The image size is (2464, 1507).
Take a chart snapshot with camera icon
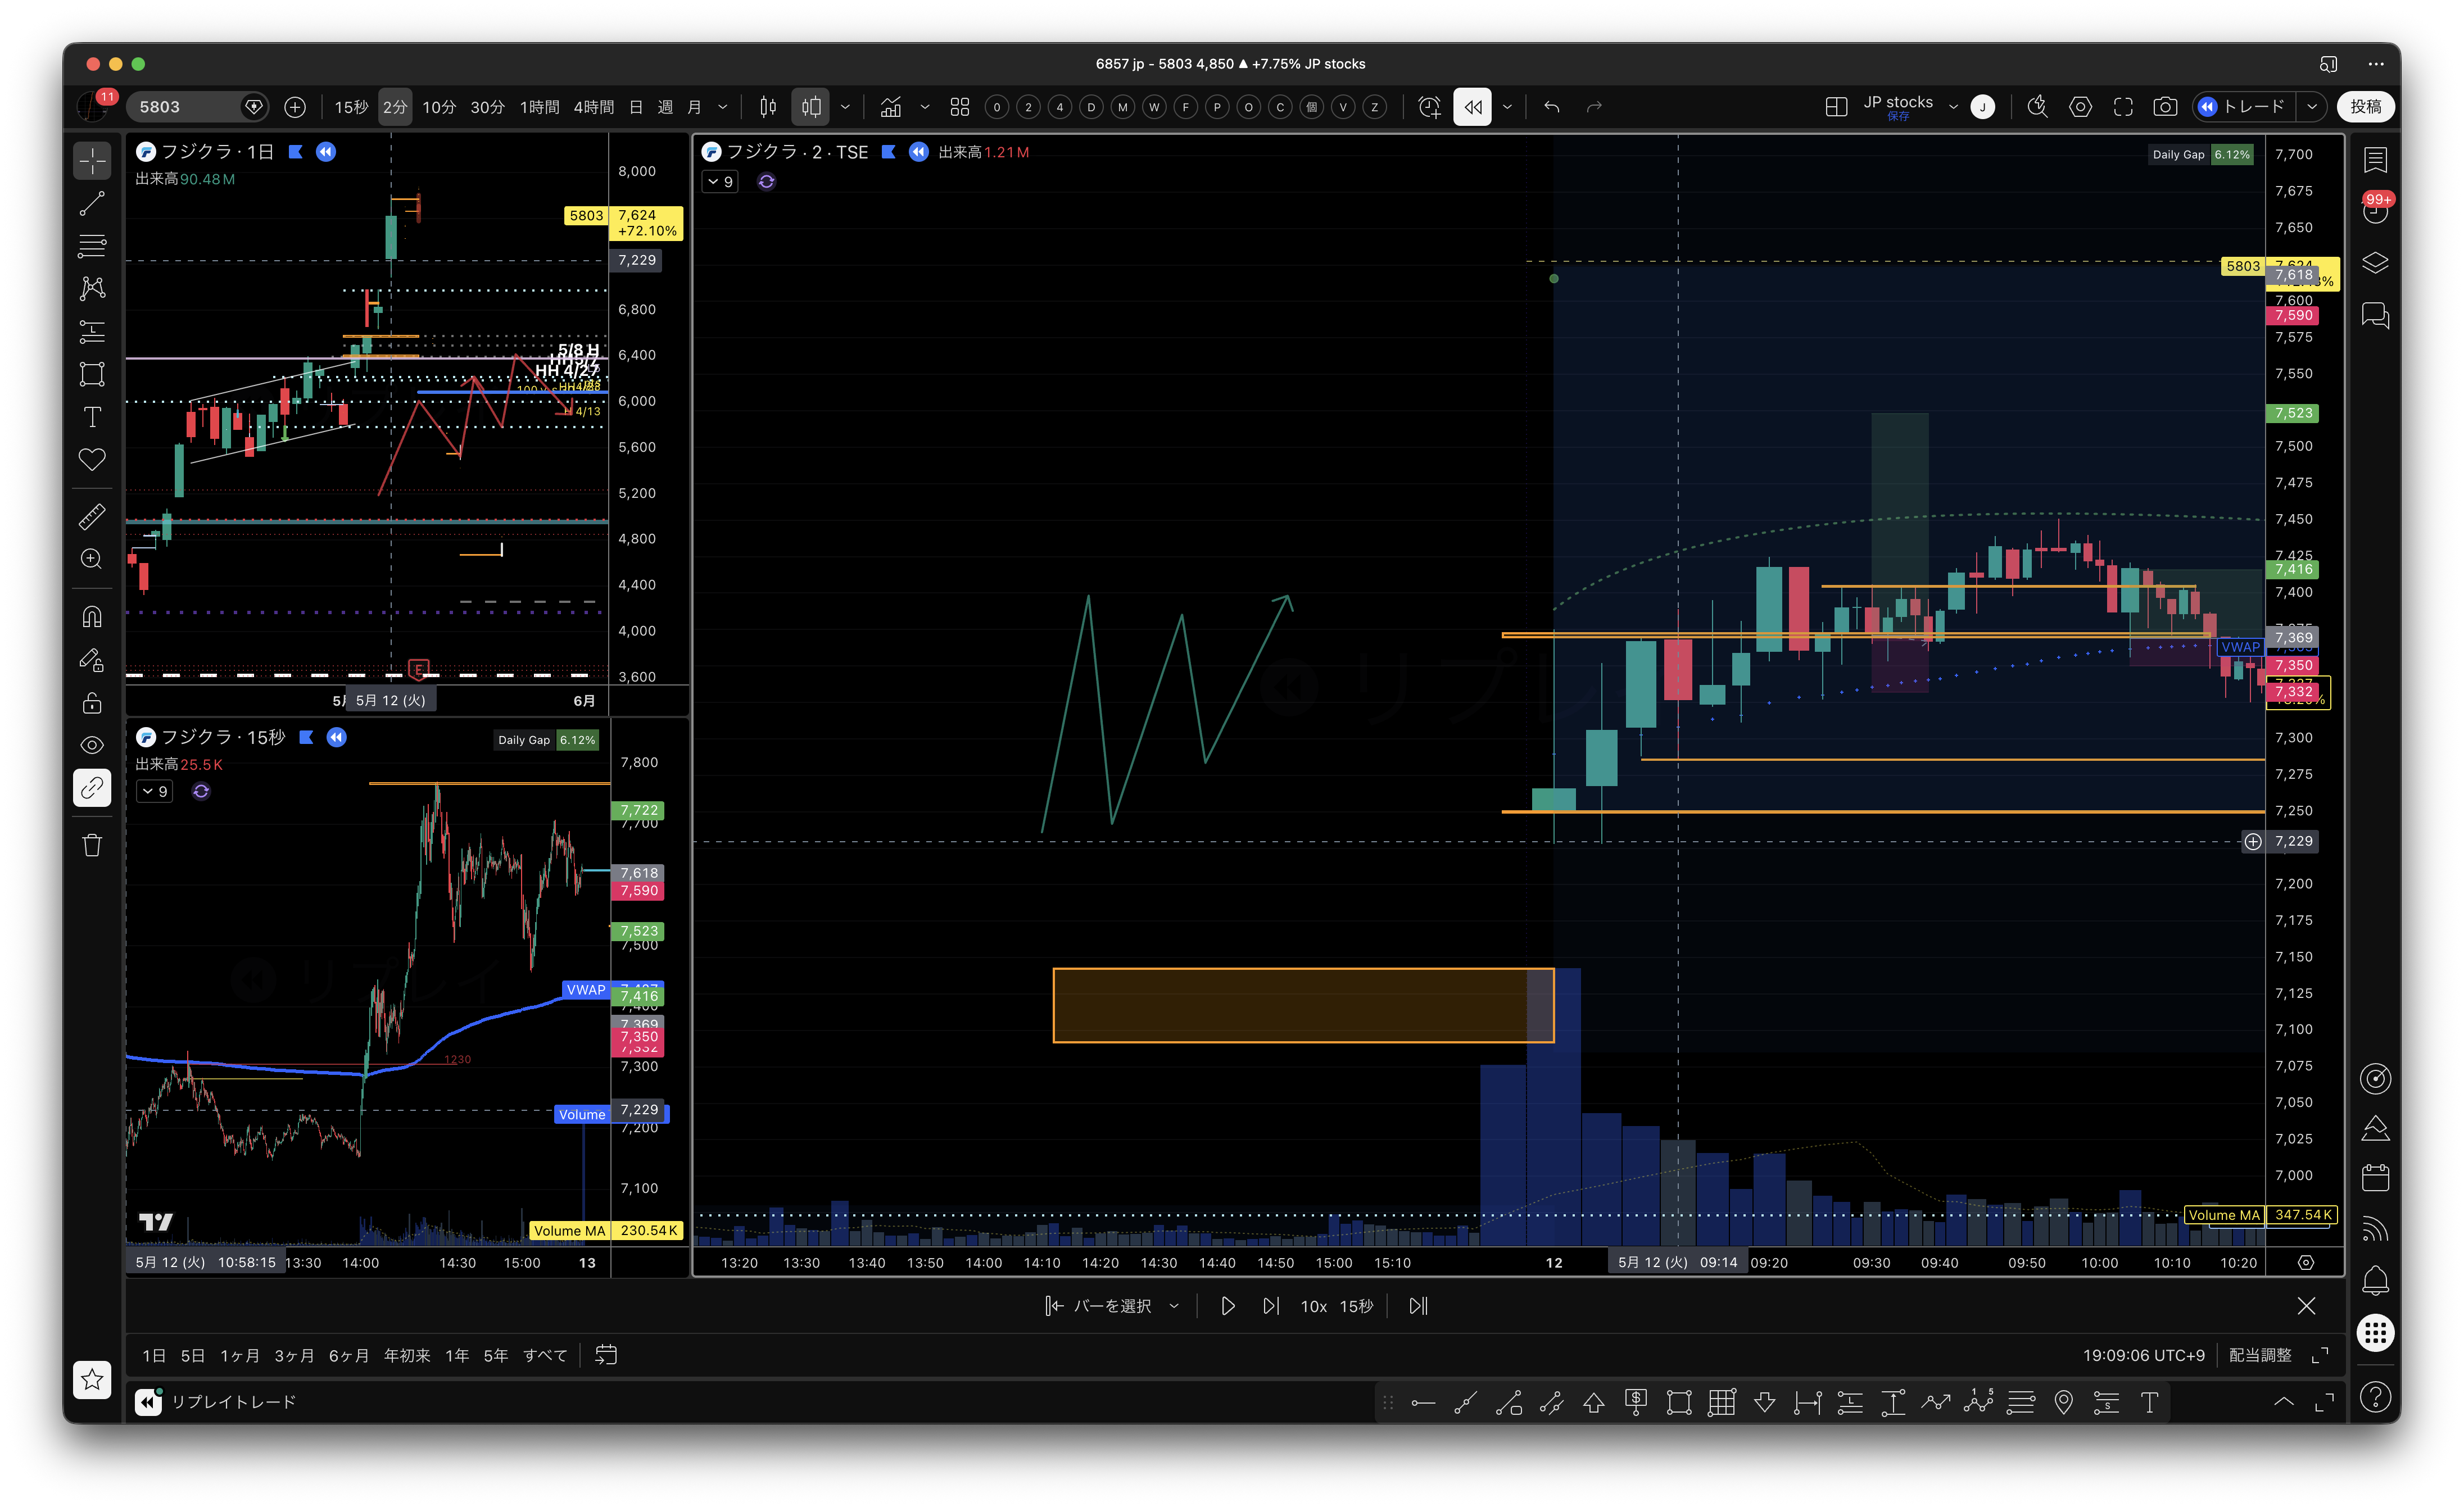pos(2165,107)
